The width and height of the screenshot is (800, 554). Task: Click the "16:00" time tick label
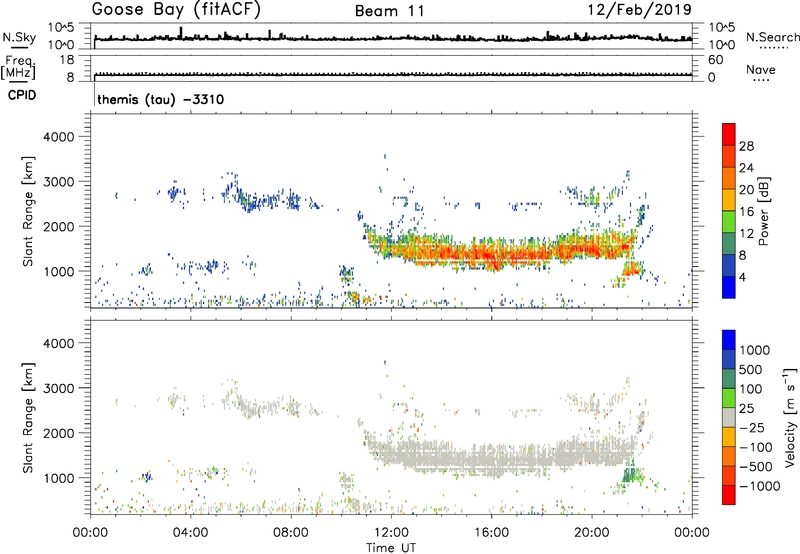491,533
